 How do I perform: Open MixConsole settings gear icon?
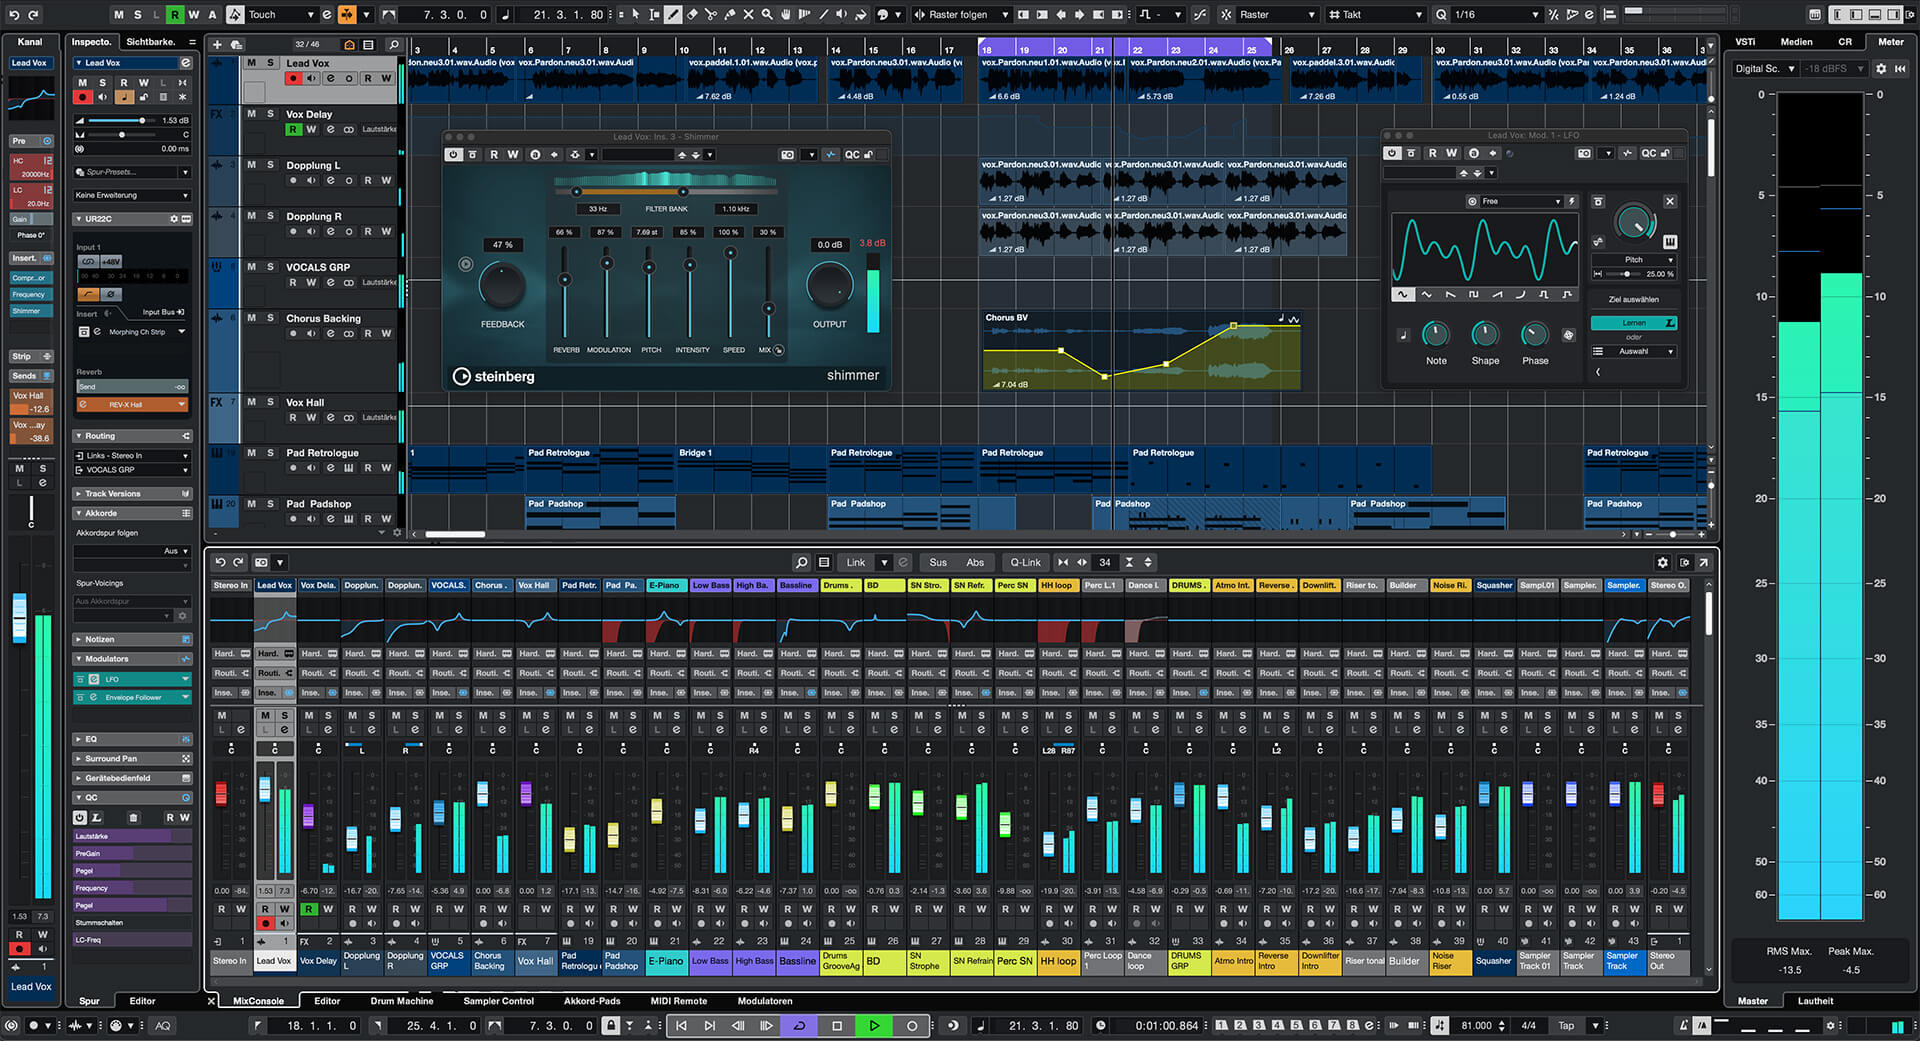tap(1662, 563)
